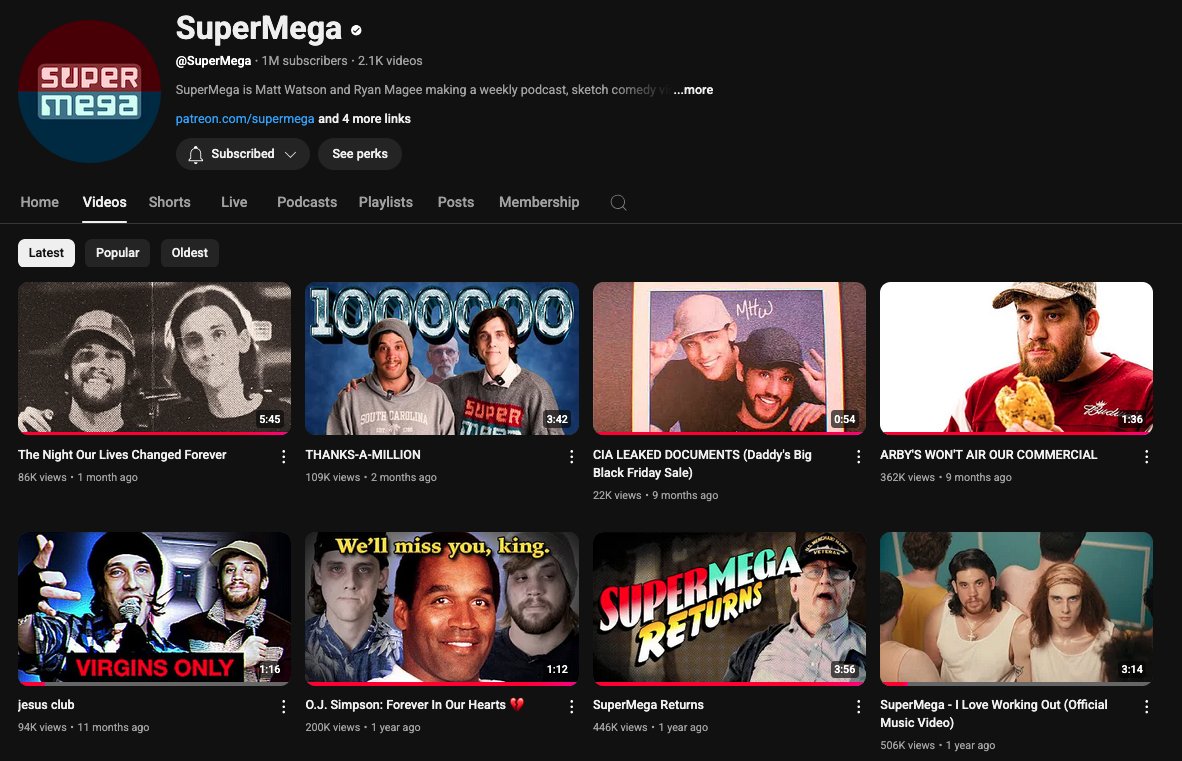Play the We'll miss you, king thumbnail
Screen dimensions: 1182x761
click(x=442, y=607)
